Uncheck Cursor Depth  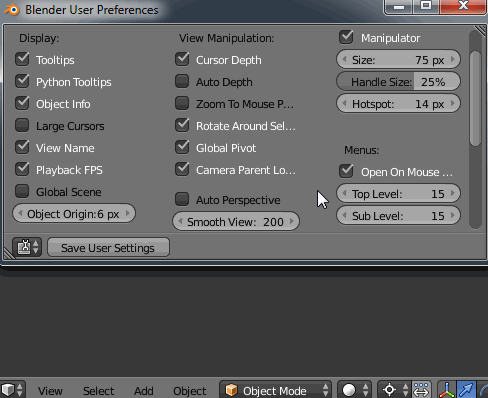(182, 60)
